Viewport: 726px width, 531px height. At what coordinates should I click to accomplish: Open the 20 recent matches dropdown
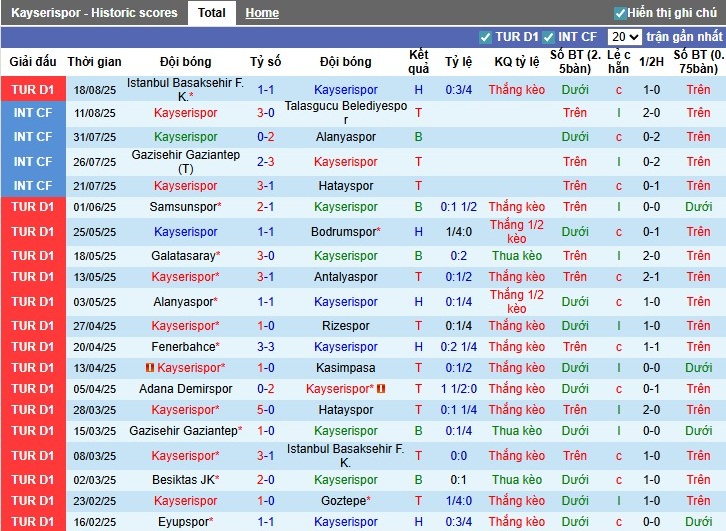pyautogui.click(x=624, y=37)
